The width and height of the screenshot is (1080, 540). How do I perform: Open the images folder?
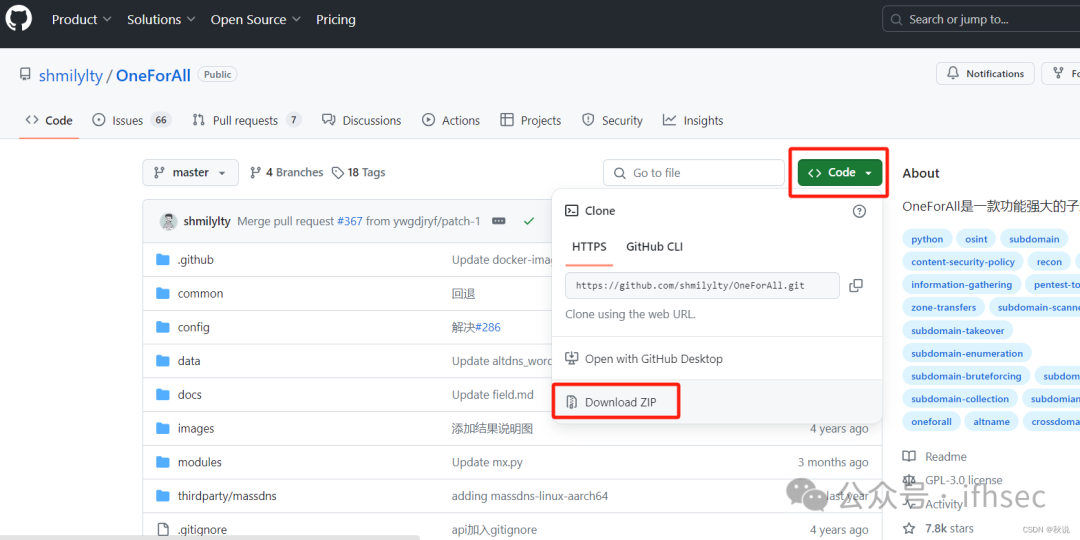click(x=196, y=428)
